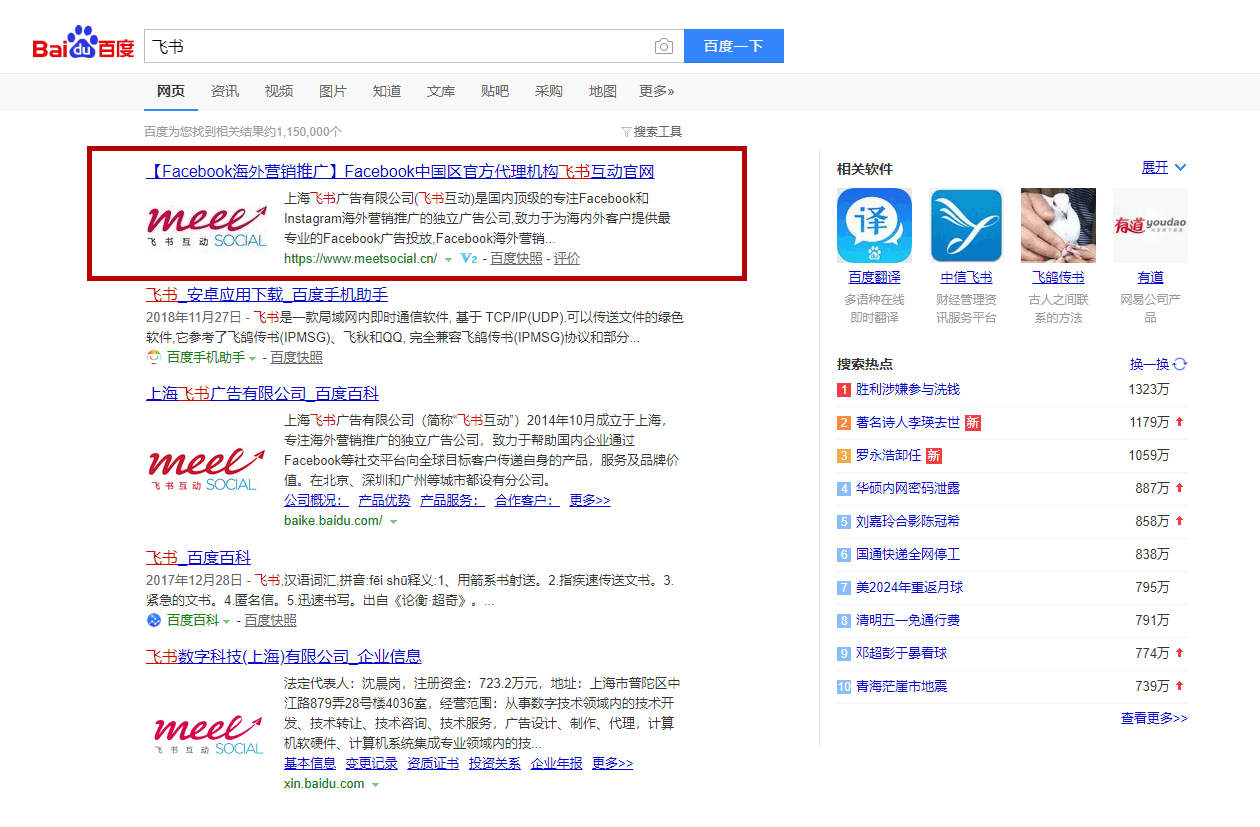1260x827 pixels.
Task: Open camera image search icon
Action: coord(663,46)
